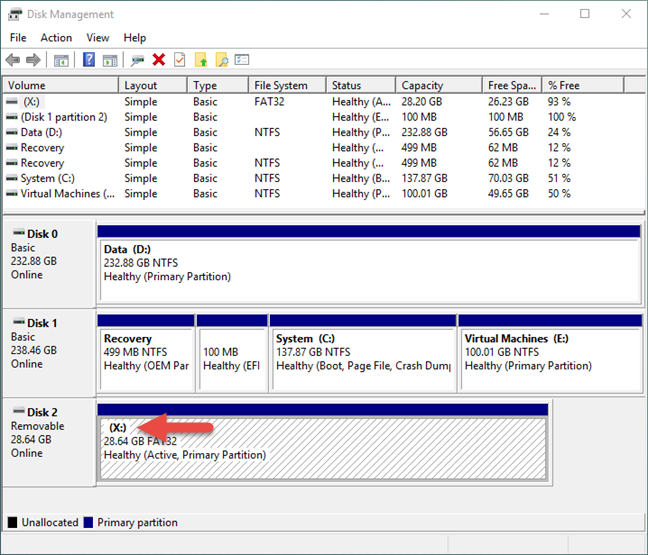The image size is (648, 555).
Task: Sort by the Capacity column header
Action: pyautogui.click(x=439, y=85)
